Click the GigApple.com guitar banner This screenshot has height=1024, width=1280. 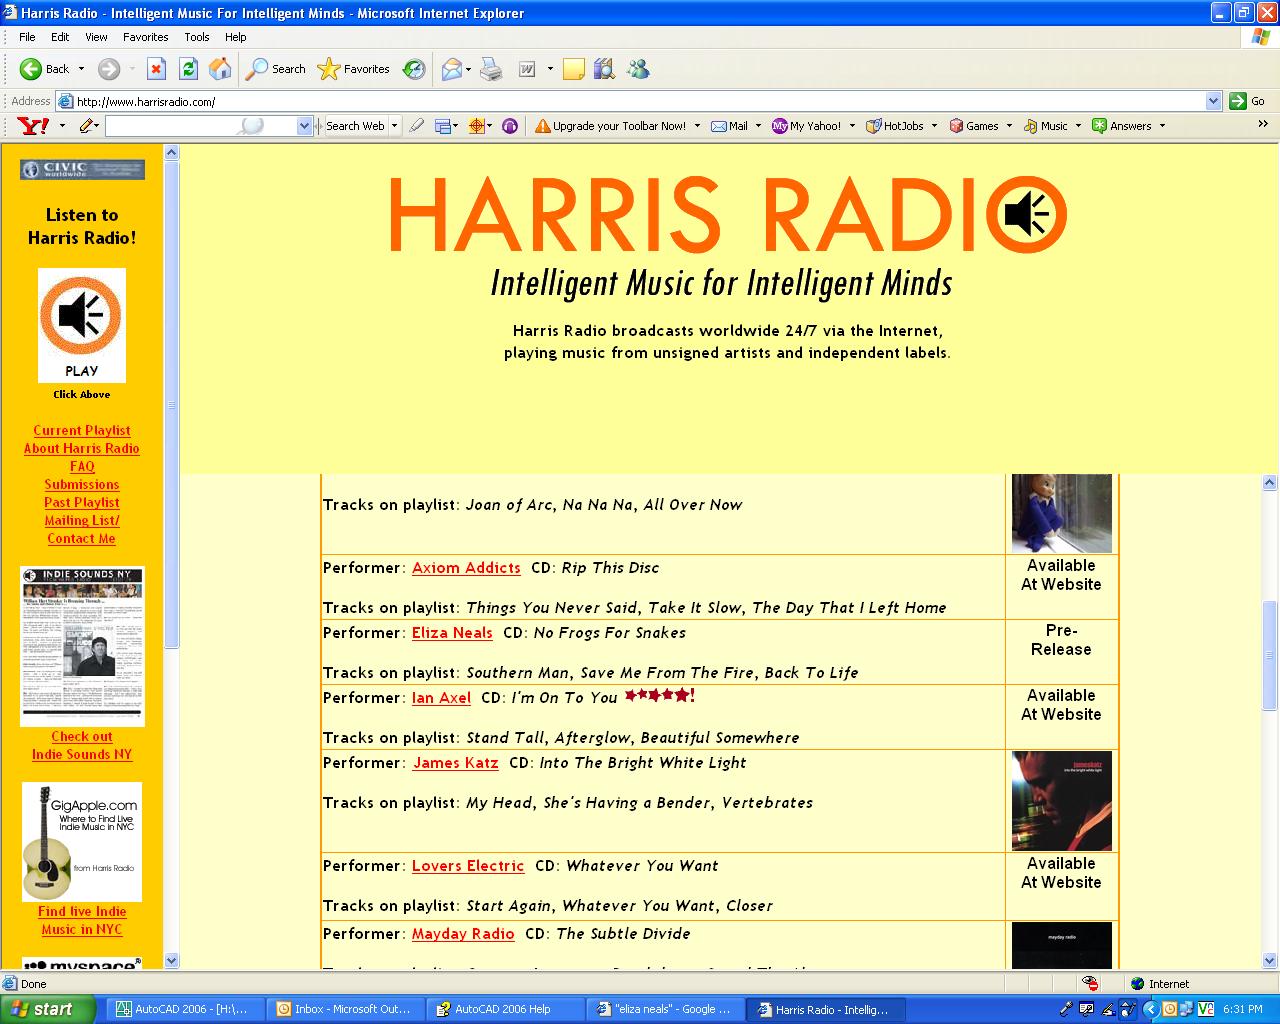pyautogui.click(x=82, y=842)
